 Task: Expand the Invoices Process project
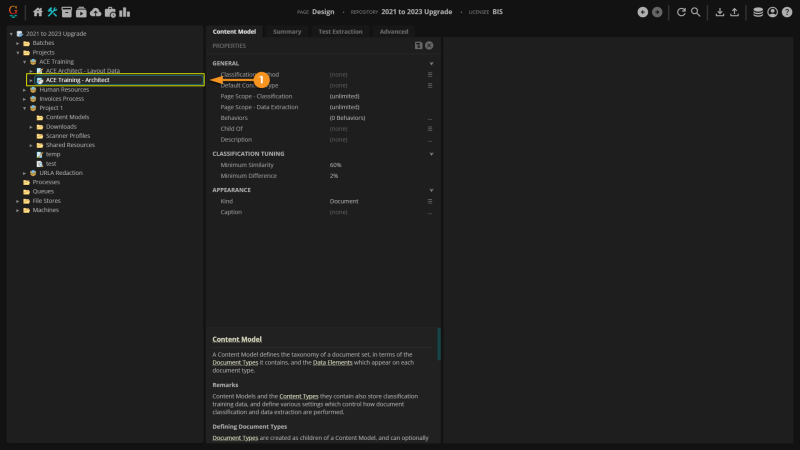(x=24, y=99)
